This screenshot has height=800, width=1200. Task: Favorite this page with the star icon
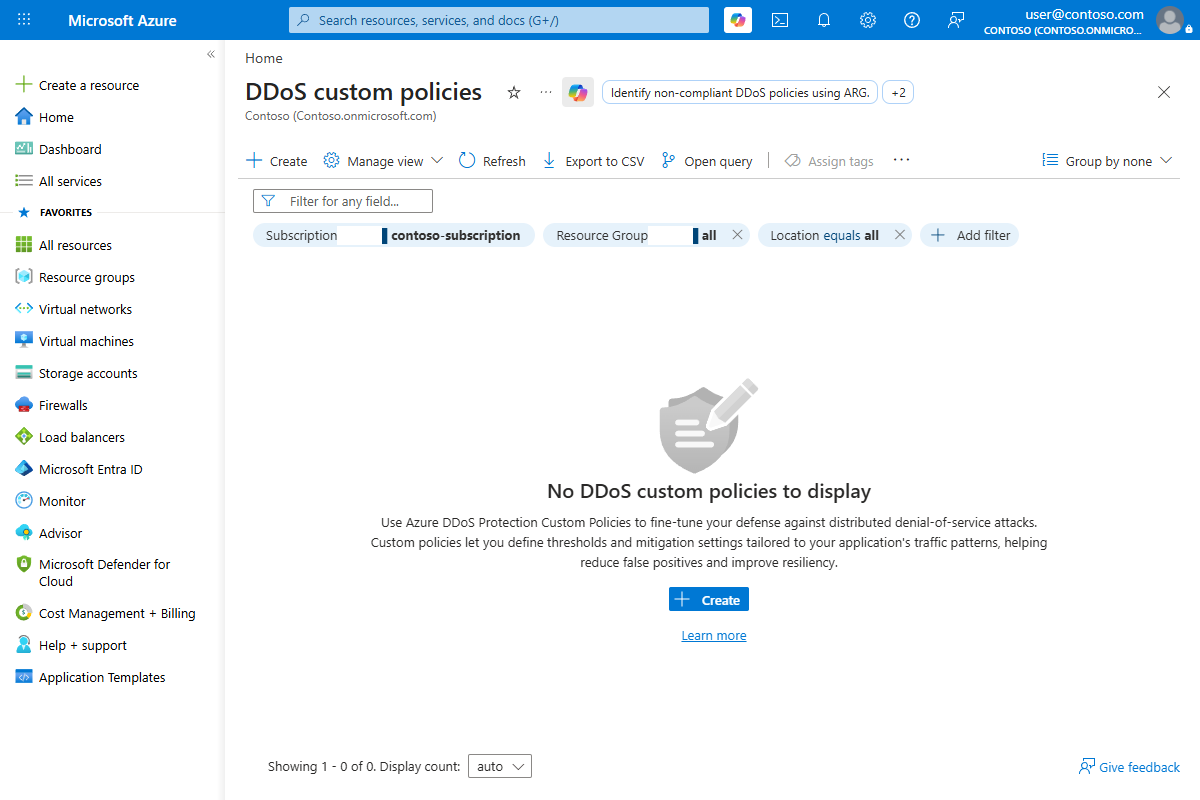point(514,92)
